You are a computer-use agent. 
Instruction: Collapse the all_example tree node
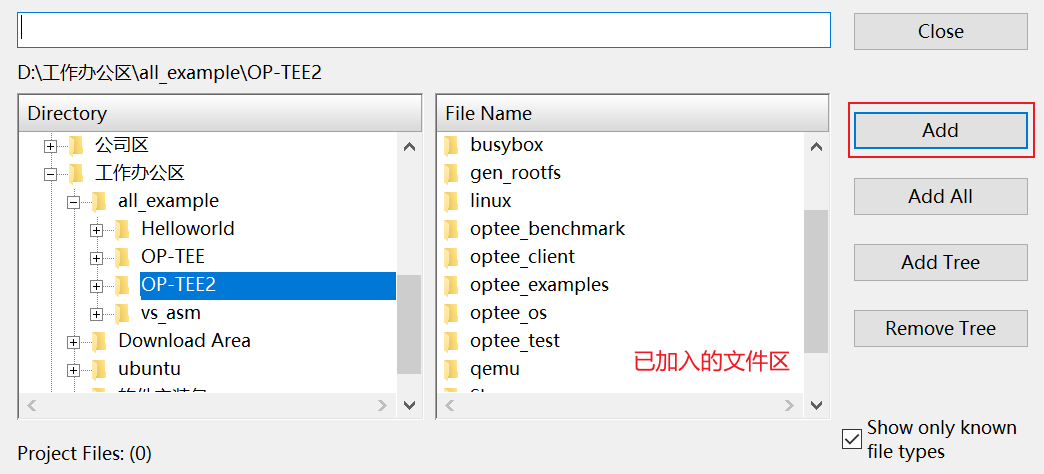(73, 202)
